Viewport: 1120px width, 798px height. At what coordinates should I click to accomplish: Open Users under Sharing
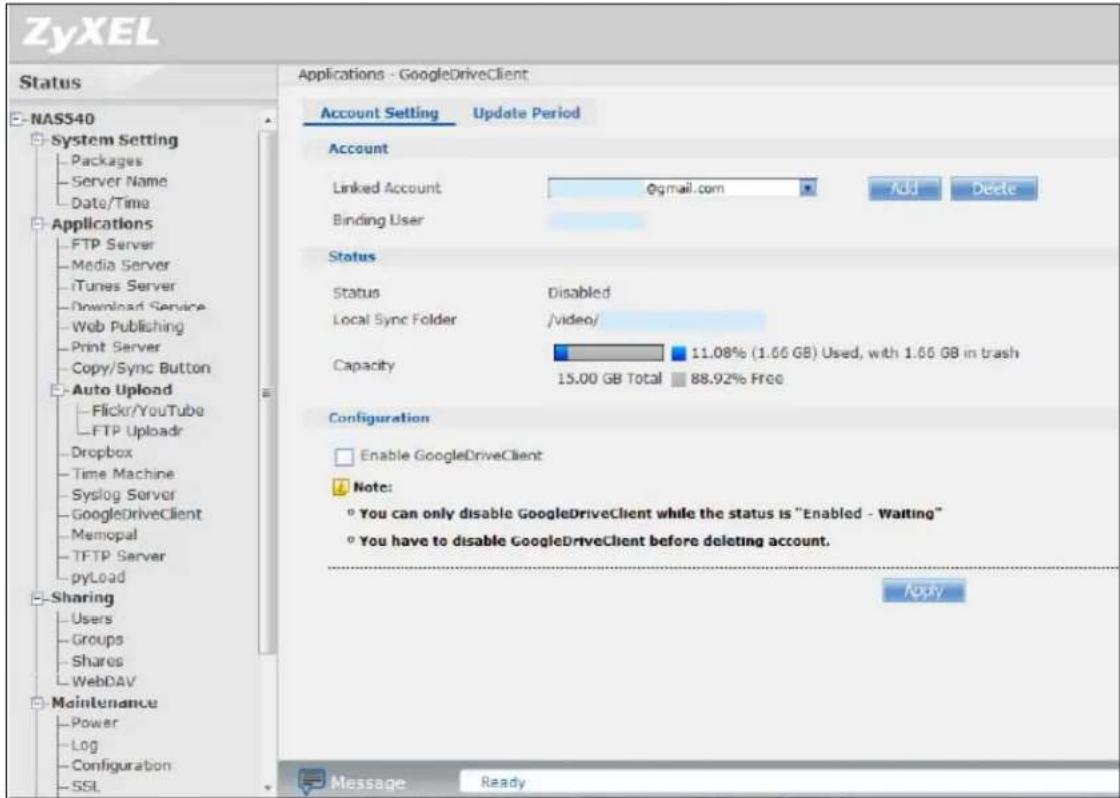(91, 619)
